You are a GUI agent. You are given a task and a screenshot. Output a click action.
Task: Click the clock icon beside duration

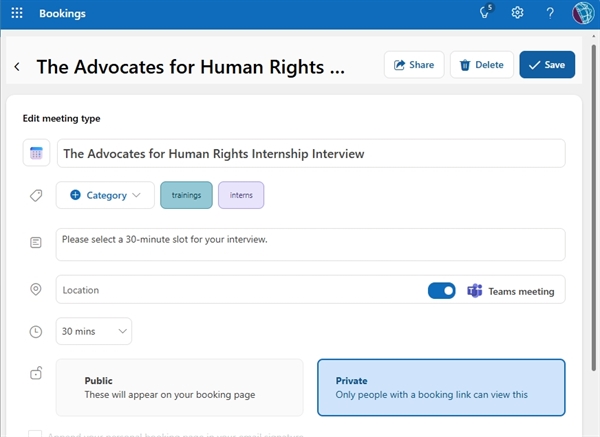coord(36,331)
